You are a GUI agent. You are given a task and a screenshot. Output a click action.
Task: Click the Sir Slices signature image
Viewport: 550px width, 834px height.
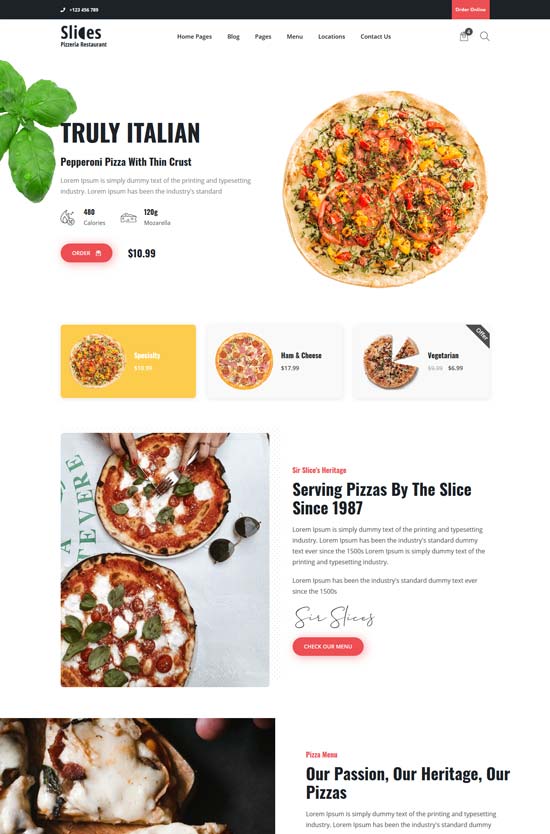[x=334, y=617]
